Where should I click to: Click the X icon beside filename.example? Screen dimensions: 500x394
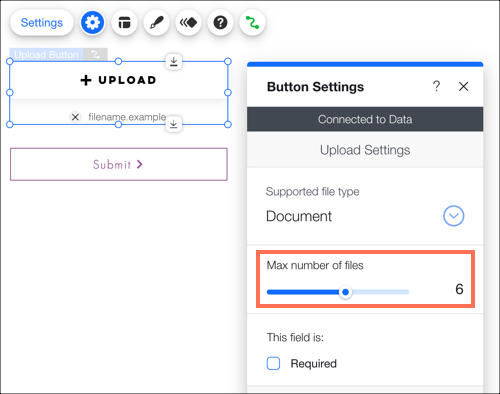pos(75,117)
